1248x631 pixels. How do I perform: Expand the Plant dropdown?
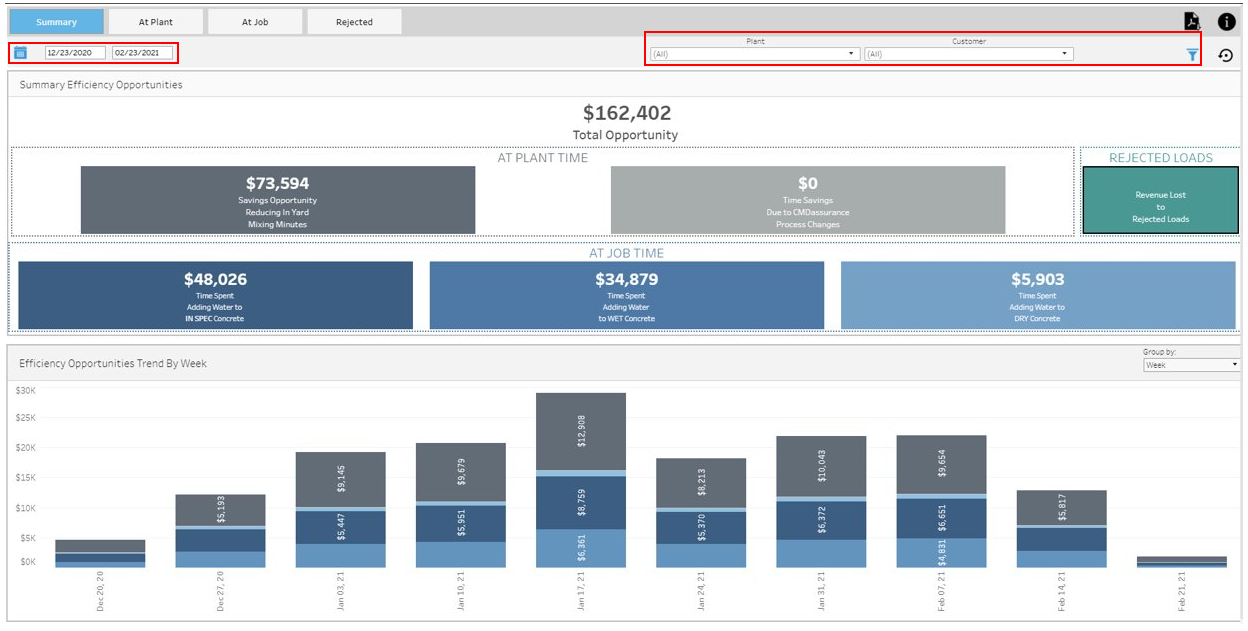pos(755,54)
